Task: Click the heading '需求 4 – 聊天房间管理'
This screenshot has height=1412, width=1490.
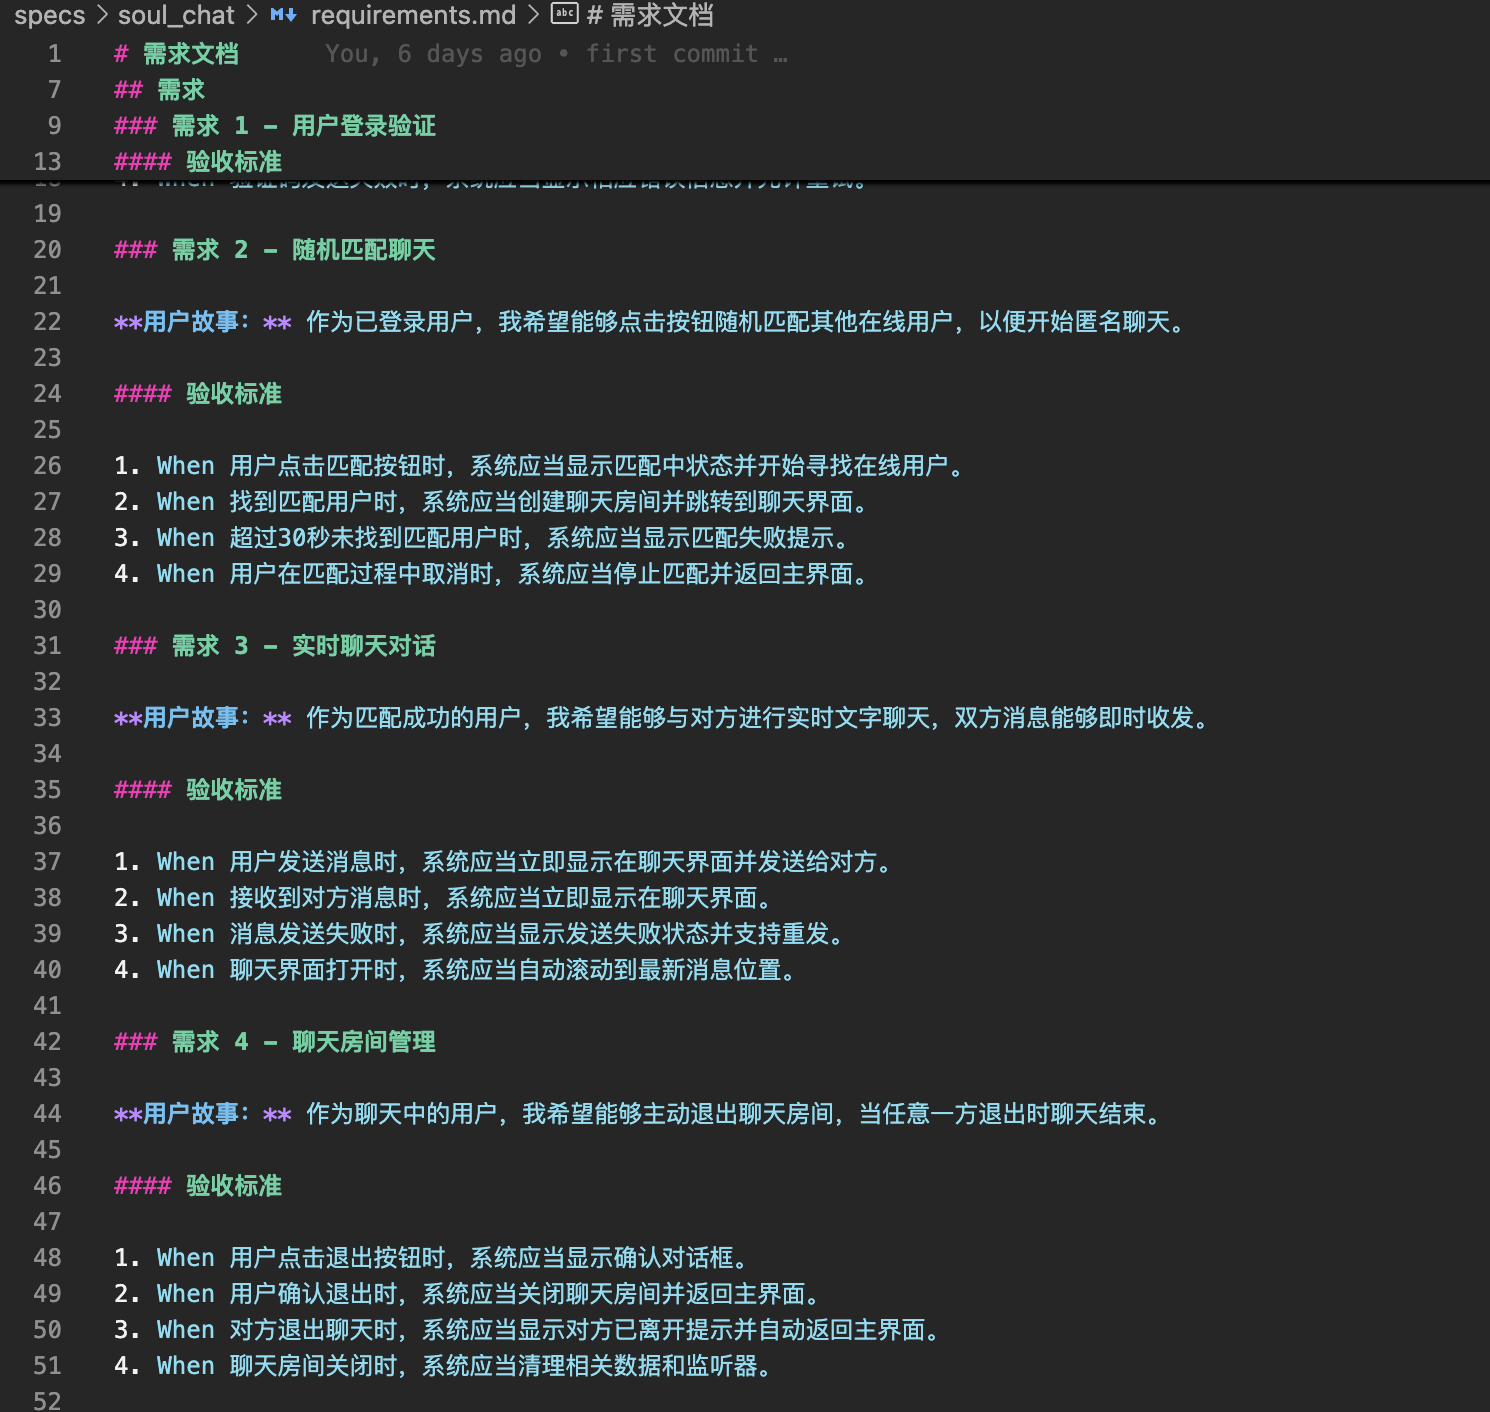Action: pyautogui.click(x=303, y=1042)
